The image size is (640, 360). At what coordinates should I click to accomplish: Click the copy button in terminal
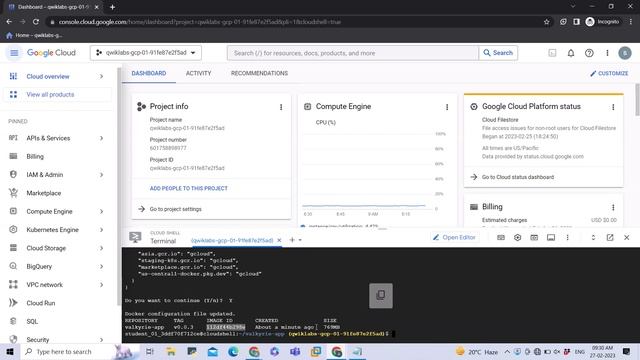(381, 296)
